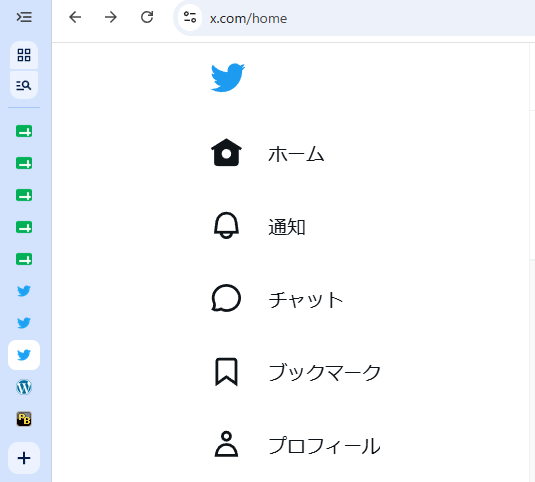The height and width of the screenshot is (482, 535).
Task: Click the chat bubble icon
Action: click(x=226, y=298)
